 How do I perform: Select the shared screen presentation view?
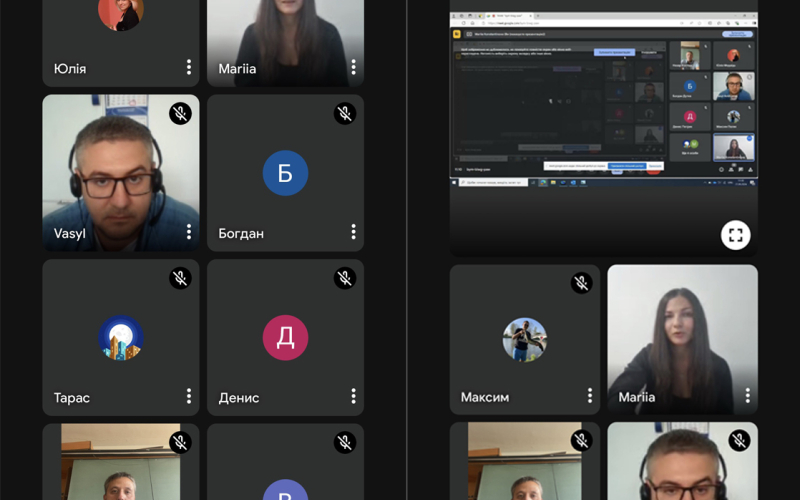[604, 128]
